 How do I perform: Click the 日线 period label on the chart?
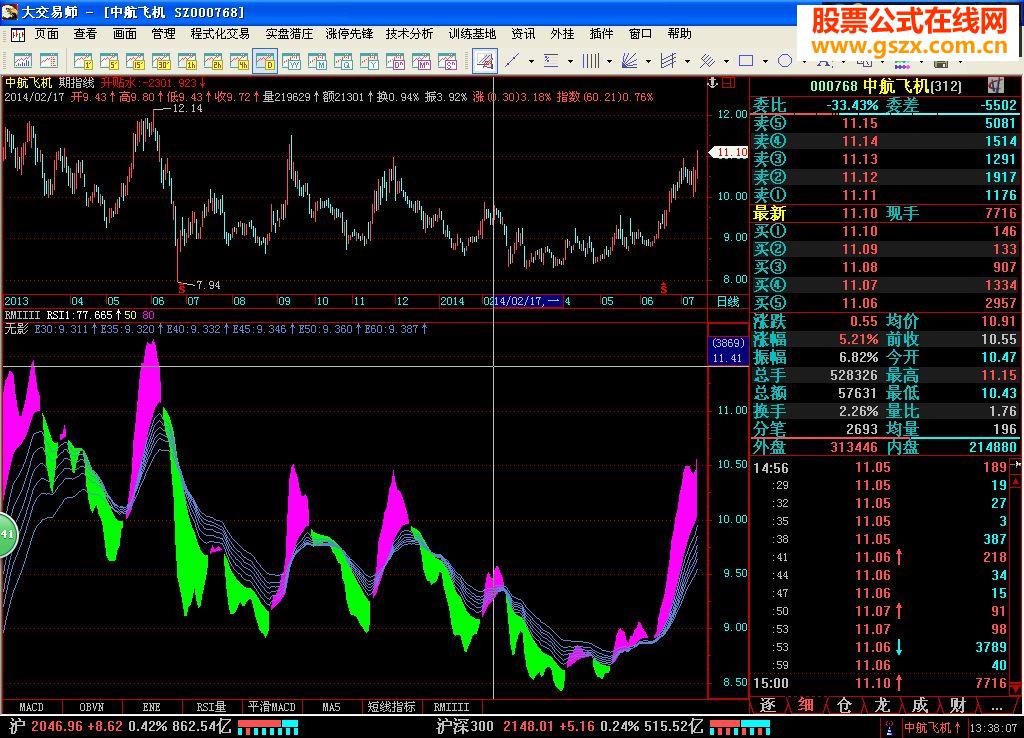728,301
